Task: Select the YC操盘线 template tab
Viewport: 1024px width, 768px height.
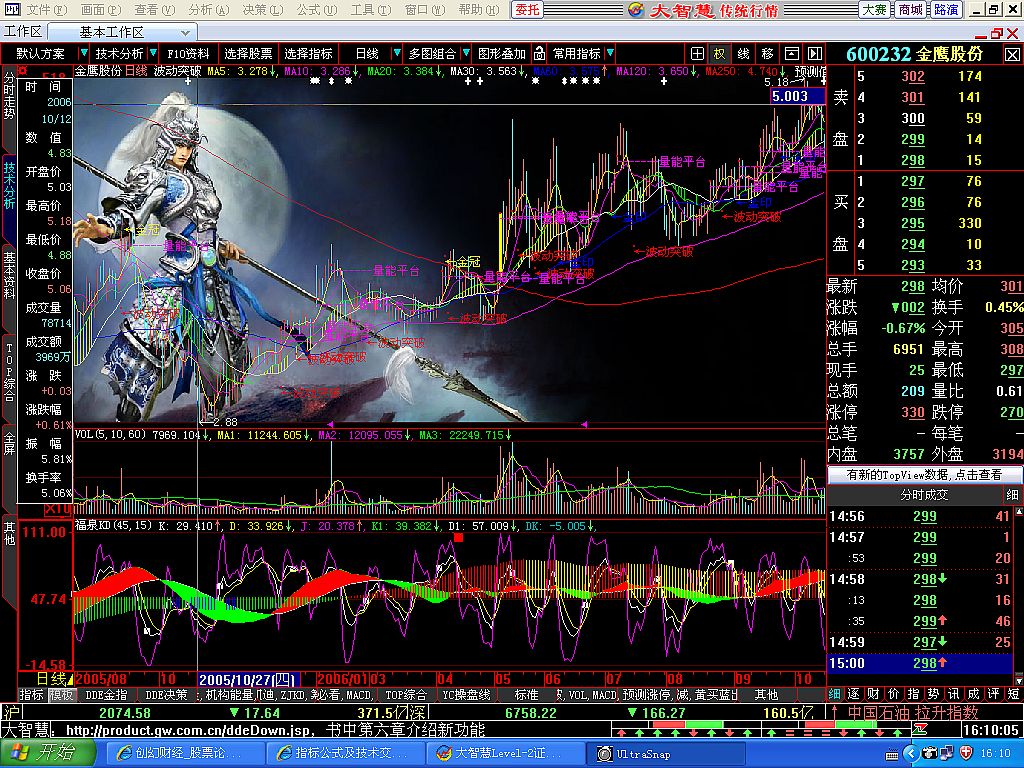Action: pos(466,695)
